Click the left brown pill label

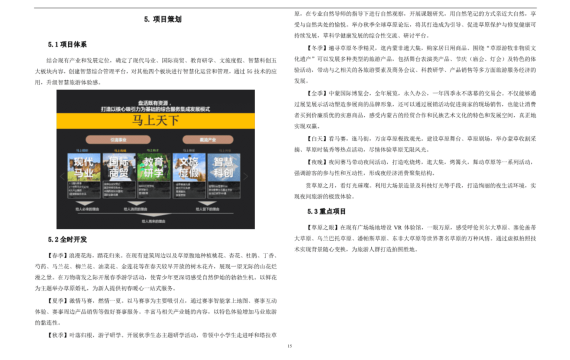pyautogui.click(x=118, y=140)
